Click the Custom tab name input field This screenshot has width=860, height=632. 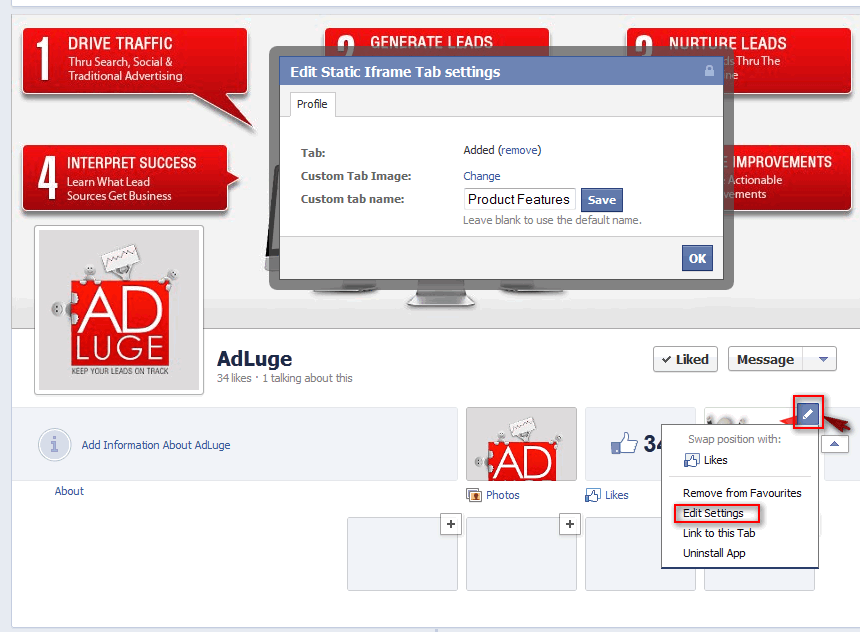(520, 199)
